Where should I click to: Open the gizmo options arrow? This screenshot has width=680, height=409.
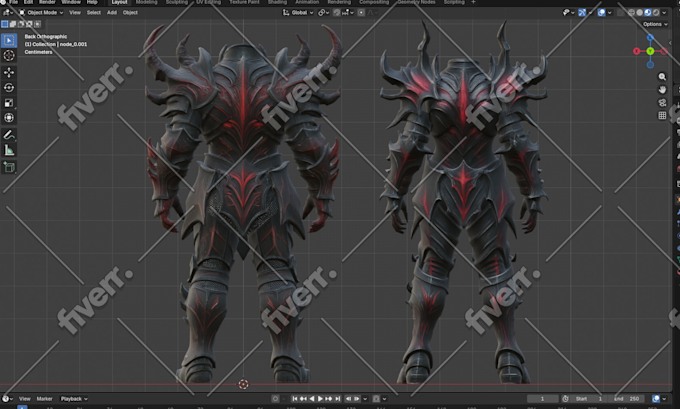pyautogui.click(x=590, y=13)
